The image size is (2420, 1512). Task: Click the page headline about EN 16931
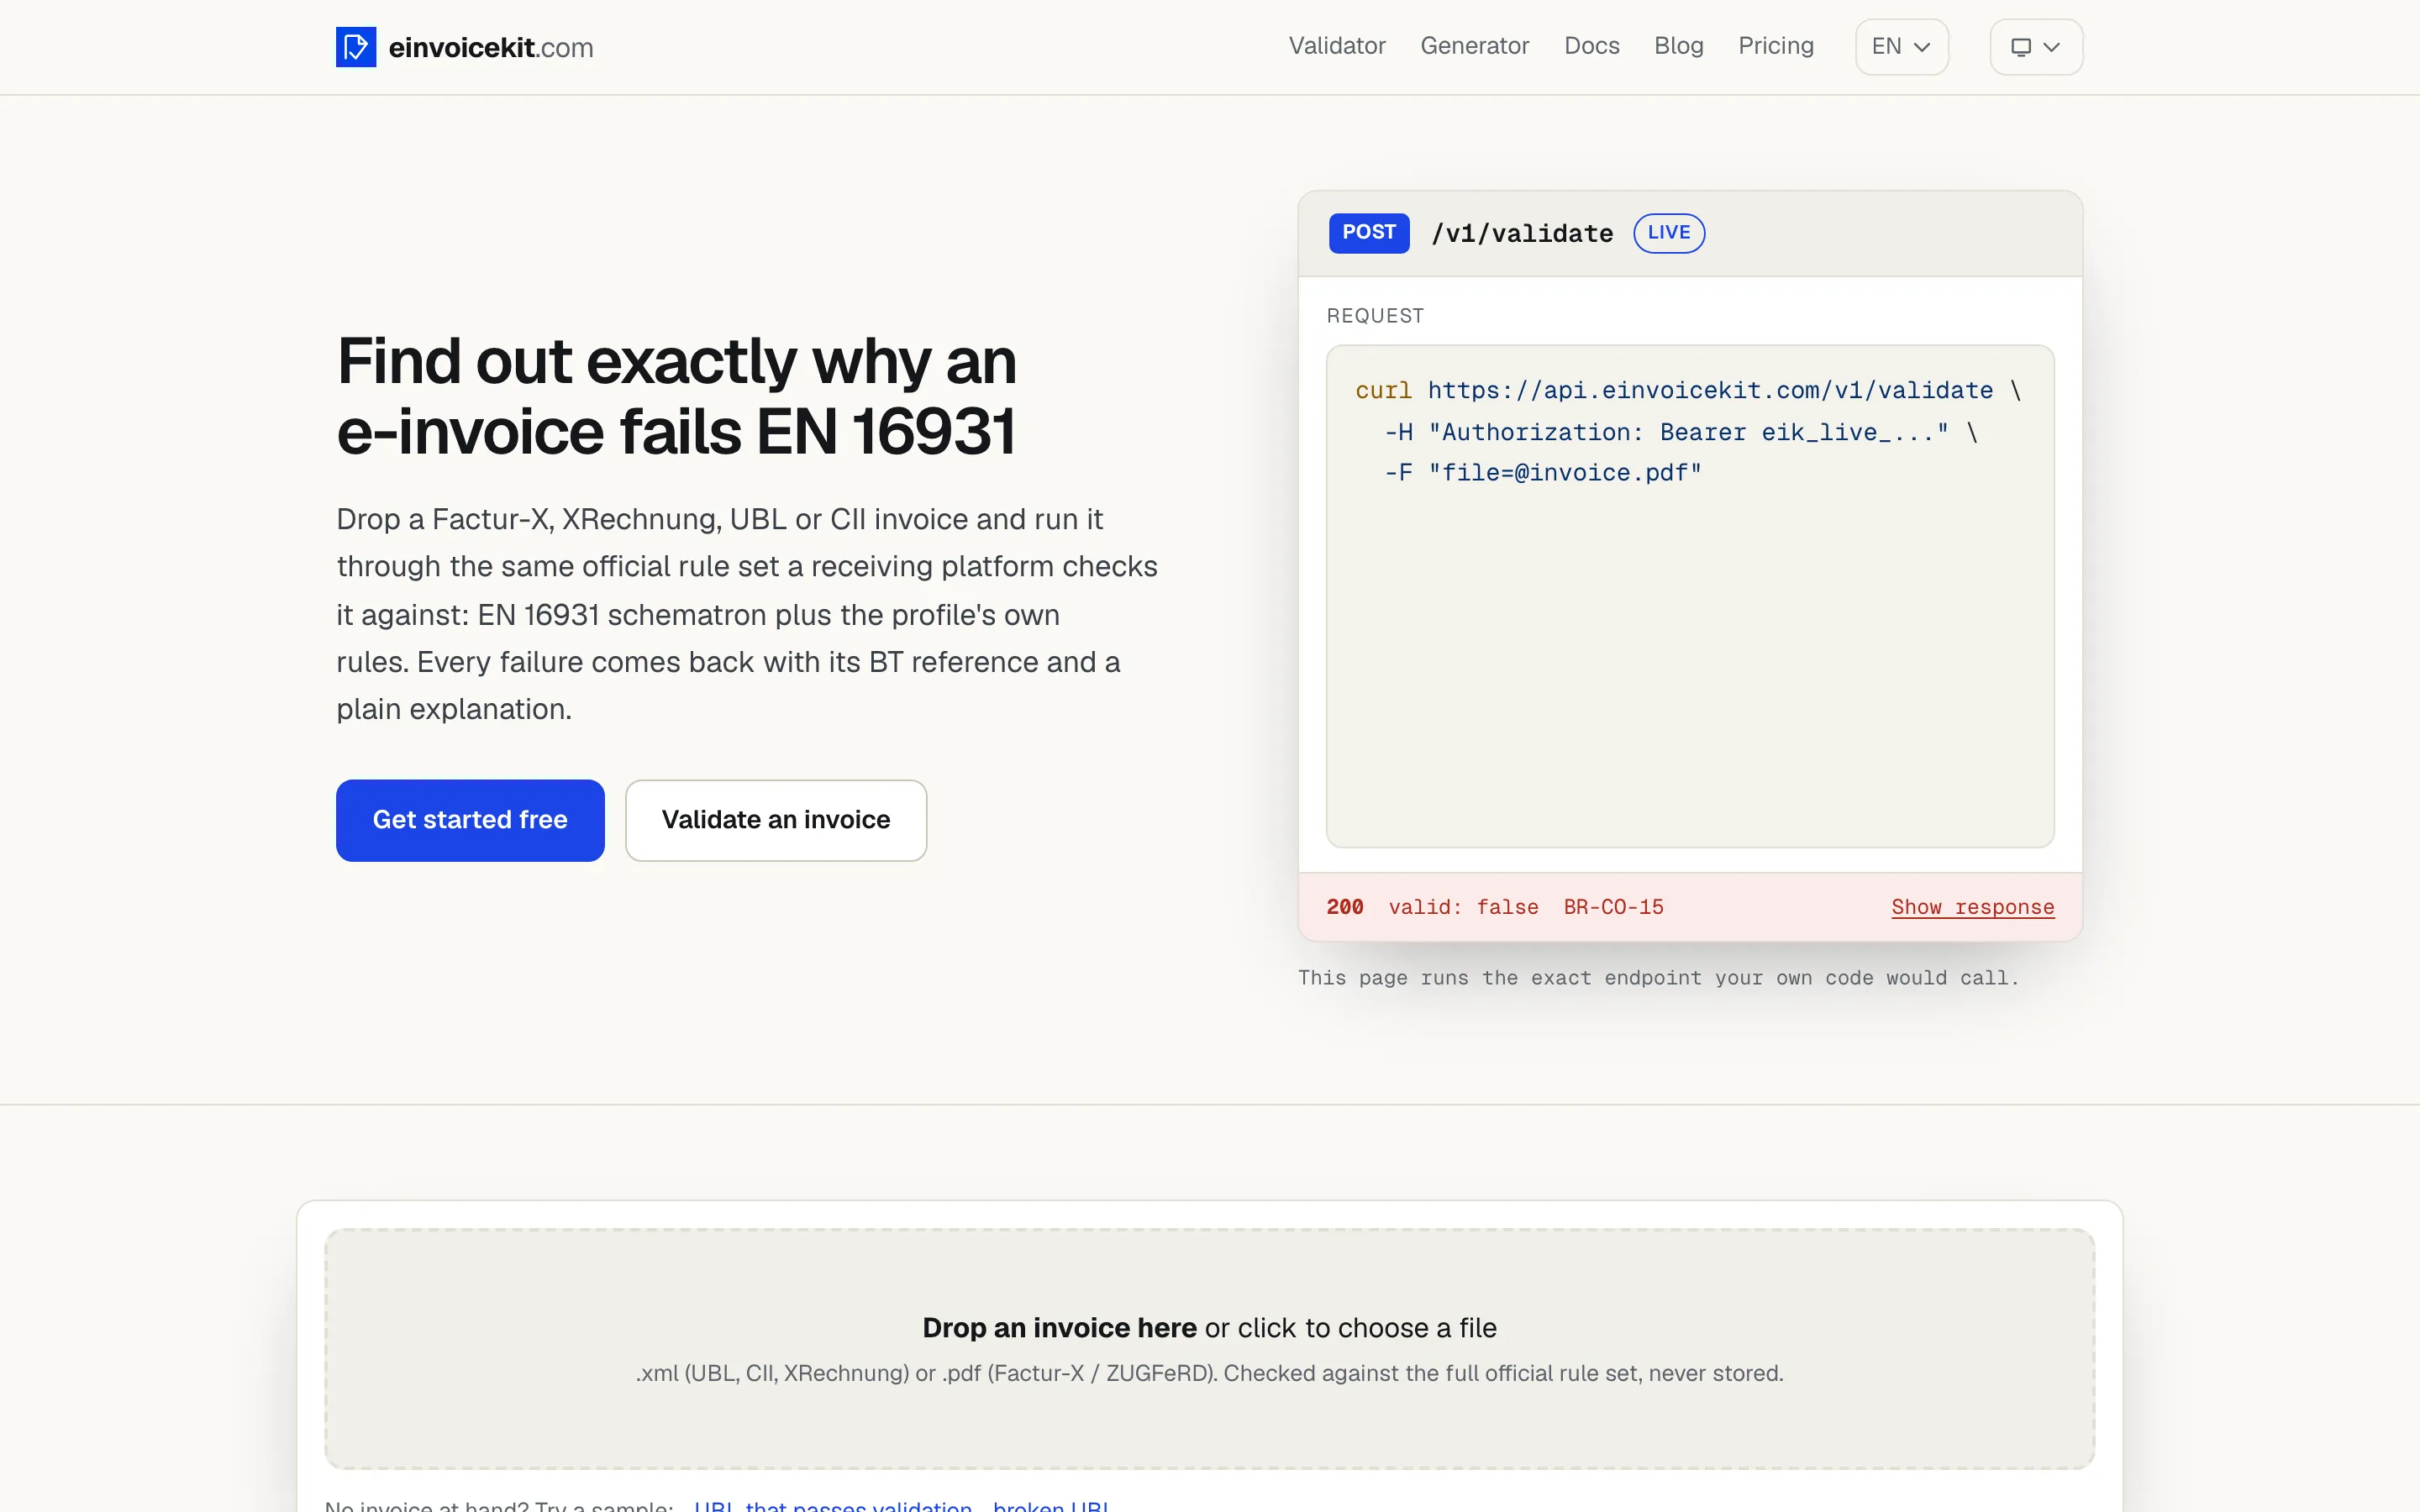pyautogui.click(x=676, y=396)
